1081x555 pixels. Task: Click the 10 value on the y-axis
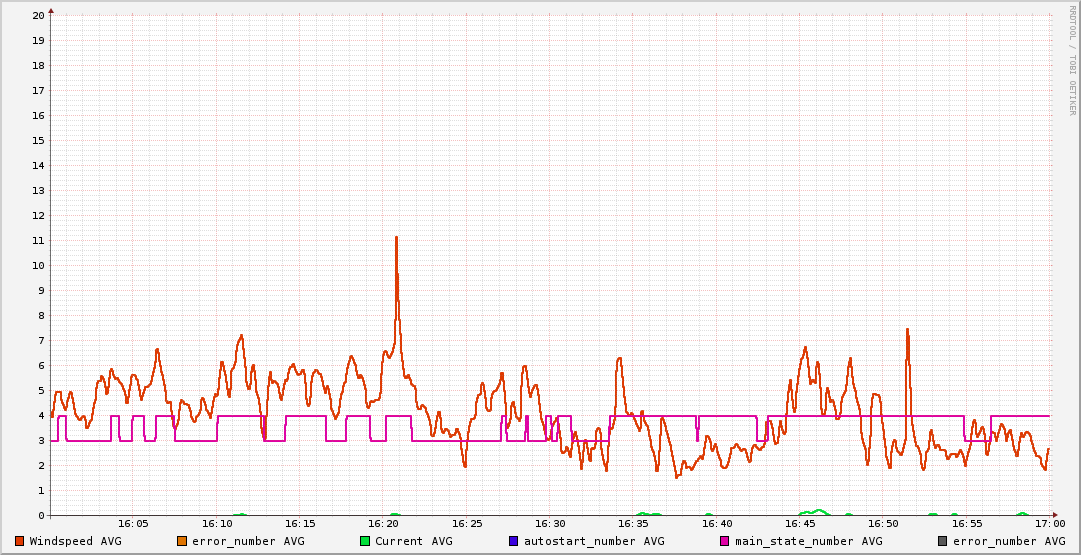pyautogui.click(x=38, y=265)
